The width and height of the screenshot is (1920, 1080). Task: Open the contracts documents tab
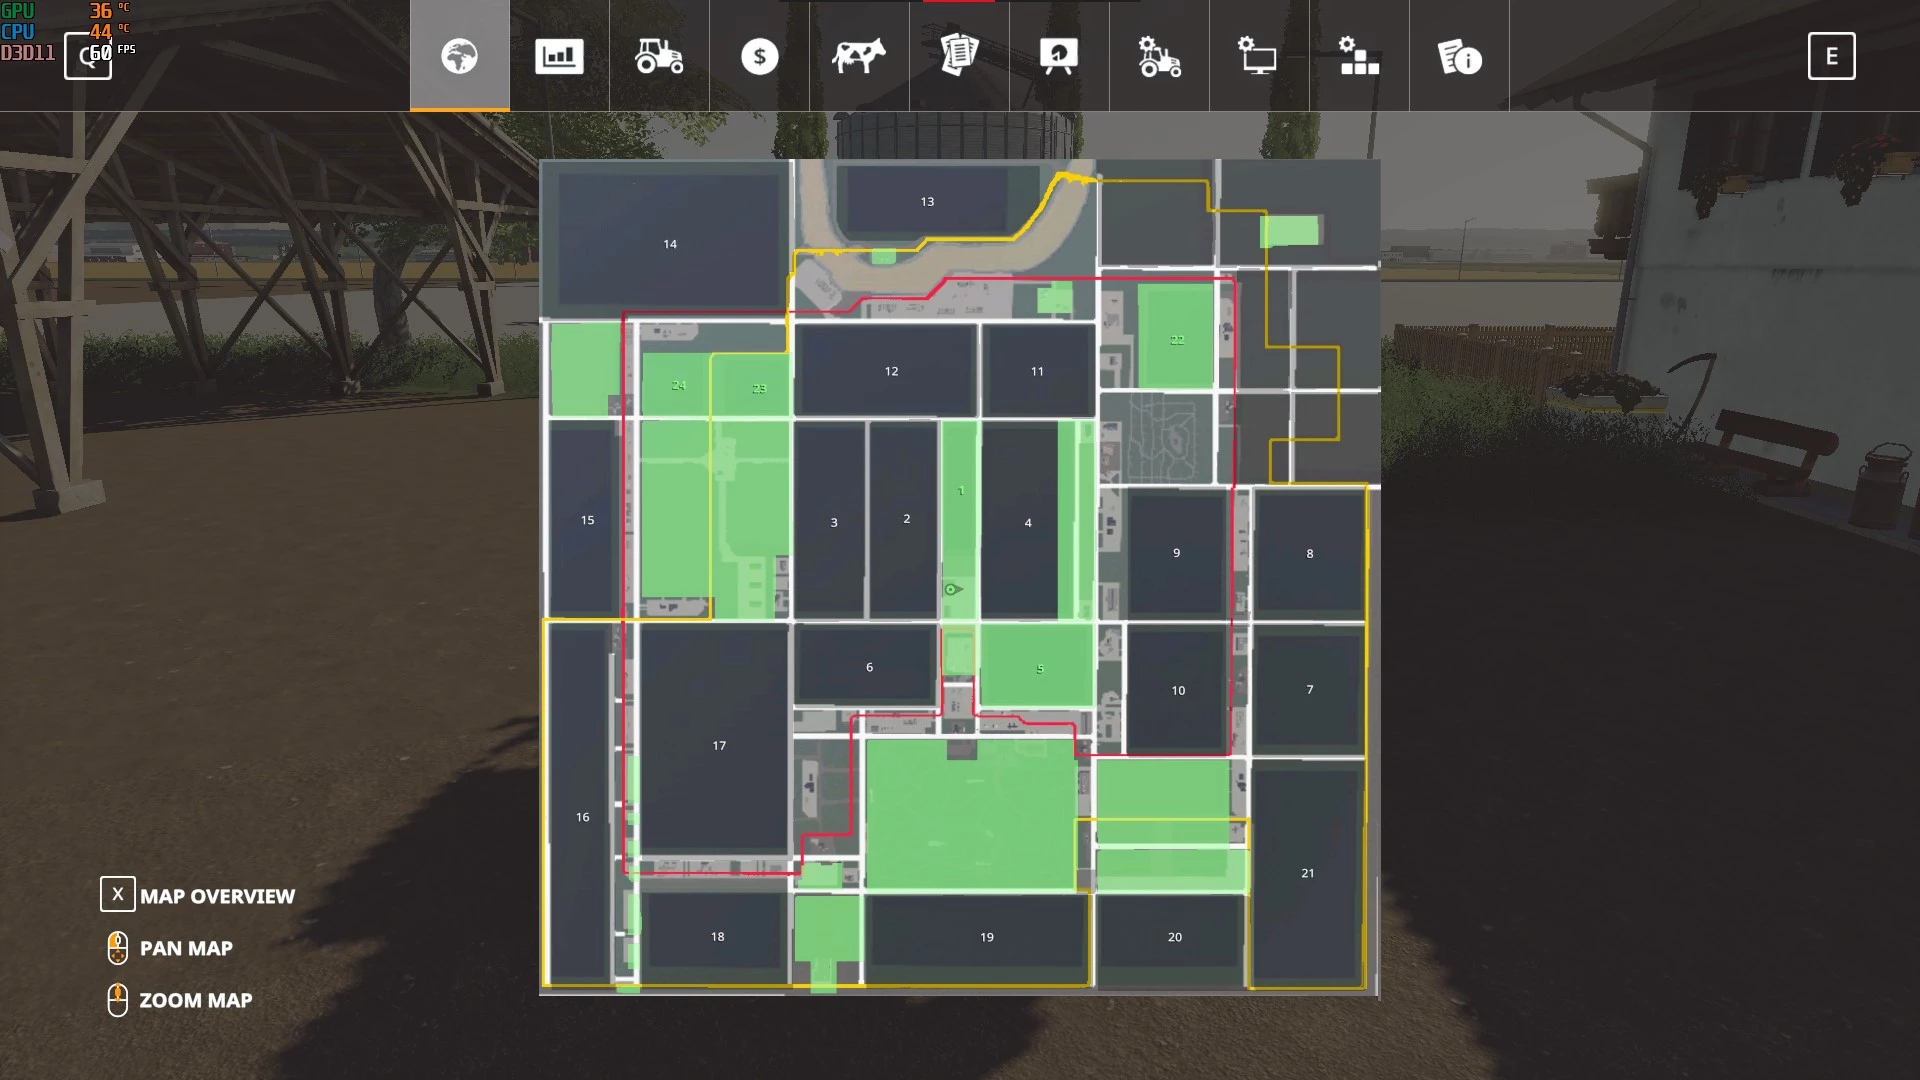pyautogui.click(x=959, y=54)
